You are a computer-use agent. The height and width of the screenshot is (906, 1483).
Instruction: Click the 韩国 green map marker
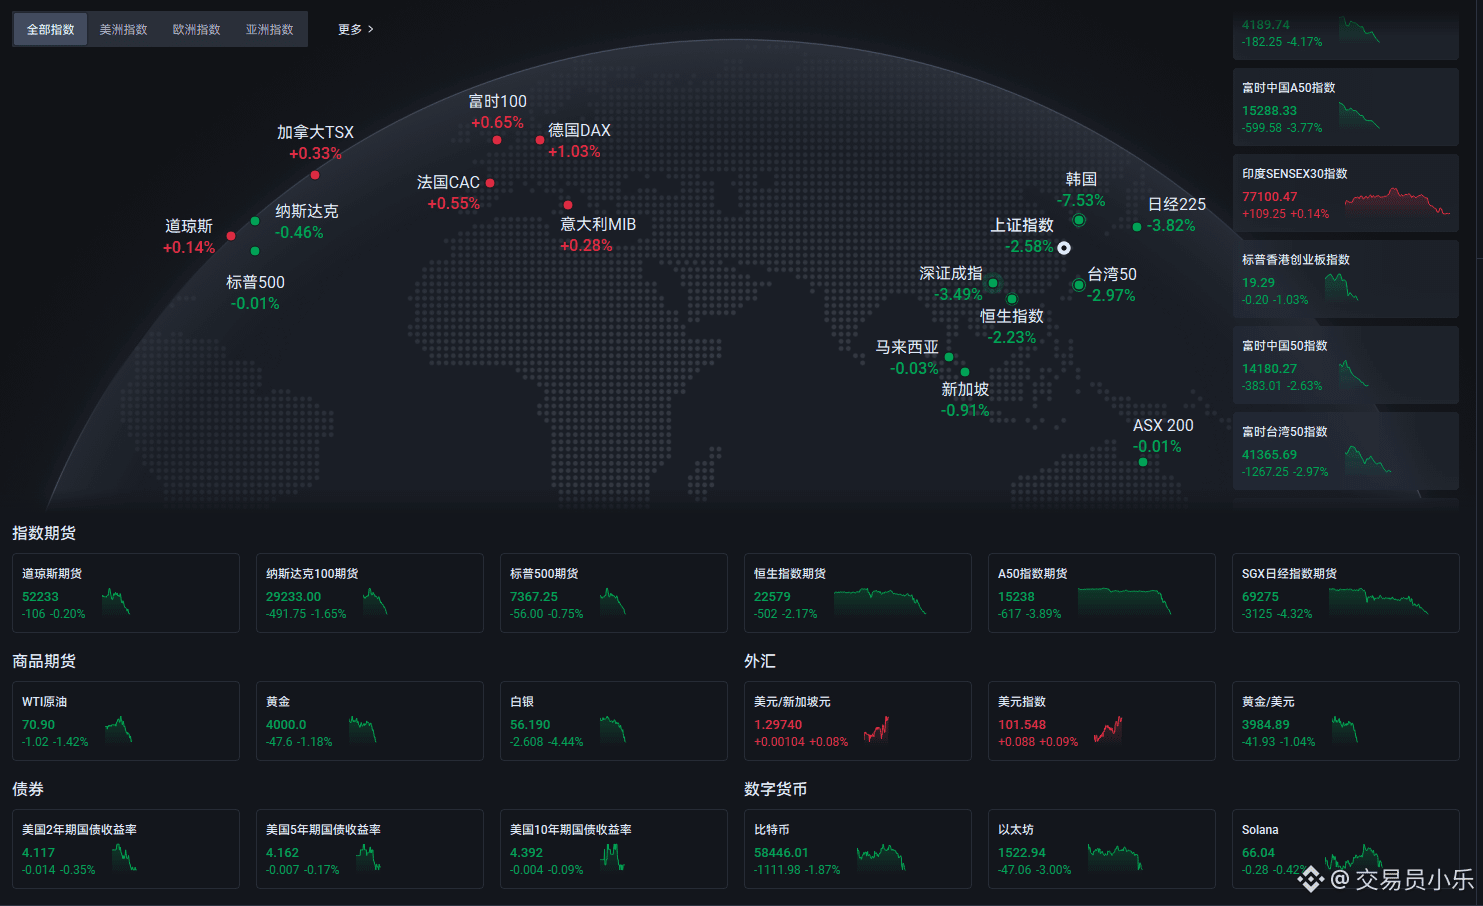(x=1079, y=220)
